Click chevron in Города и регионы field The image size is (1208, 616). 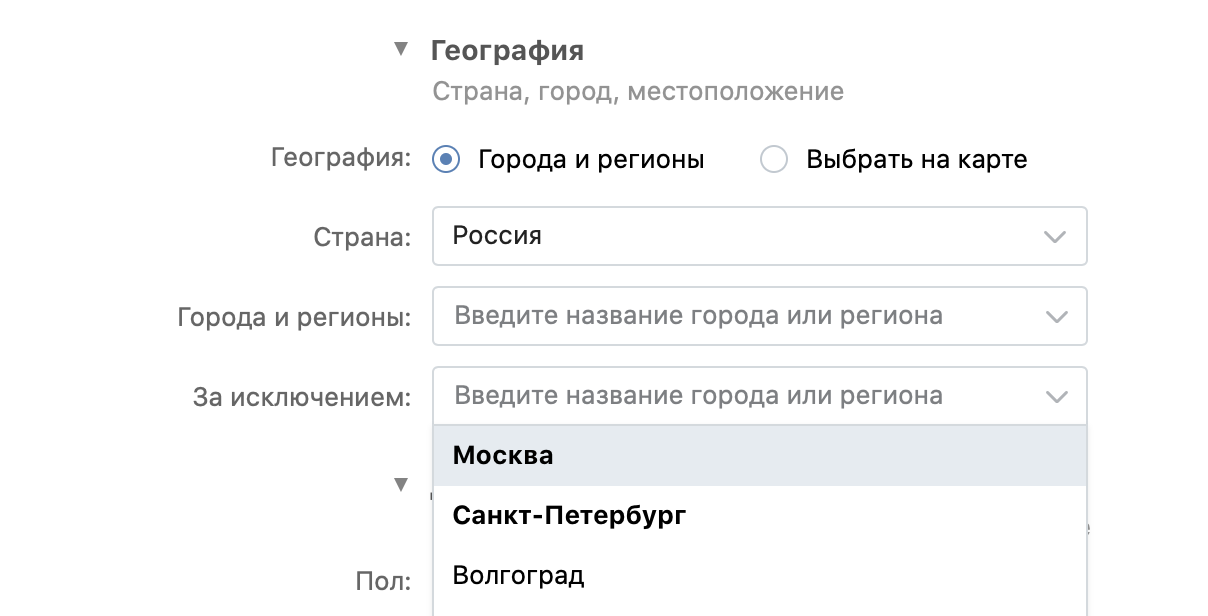(1055, 317)
